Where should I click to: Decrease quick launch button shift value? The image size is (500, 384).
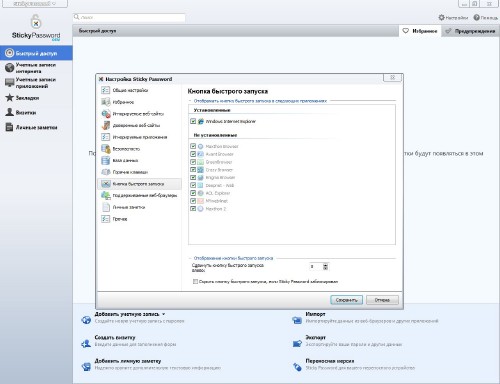(326, 268)
